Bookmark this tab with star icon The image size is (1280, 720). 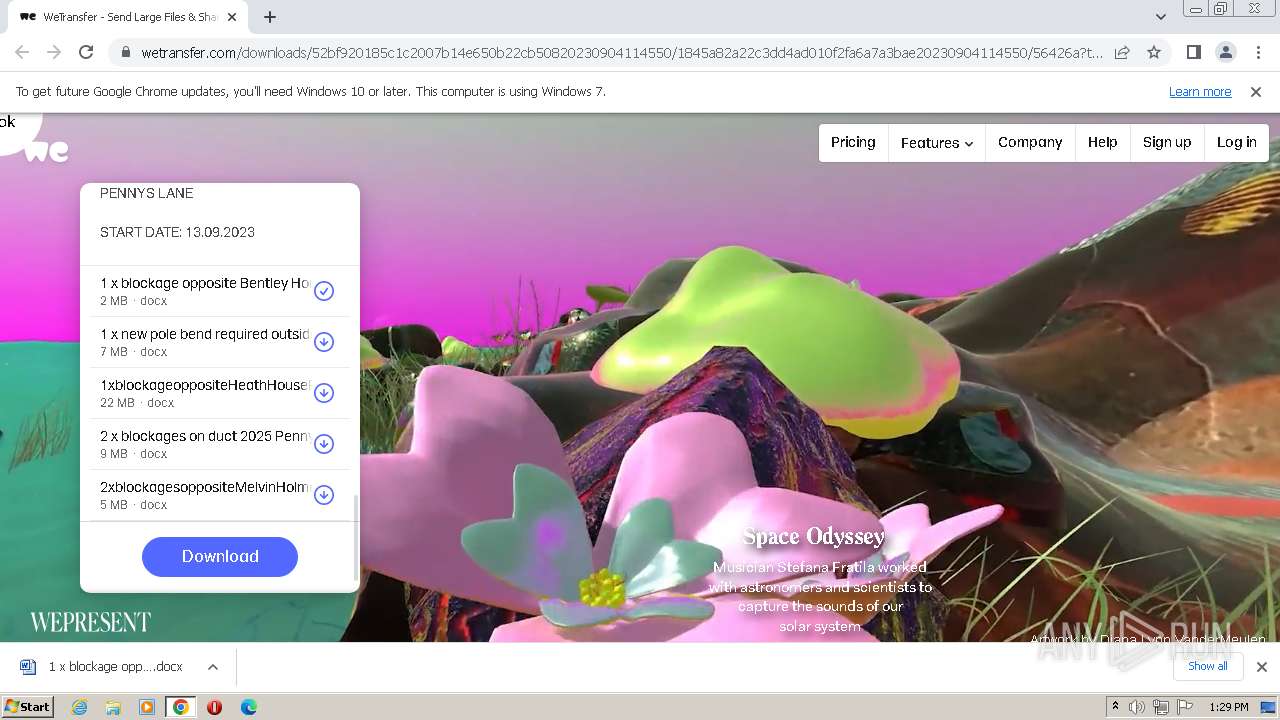(1154, 52)
